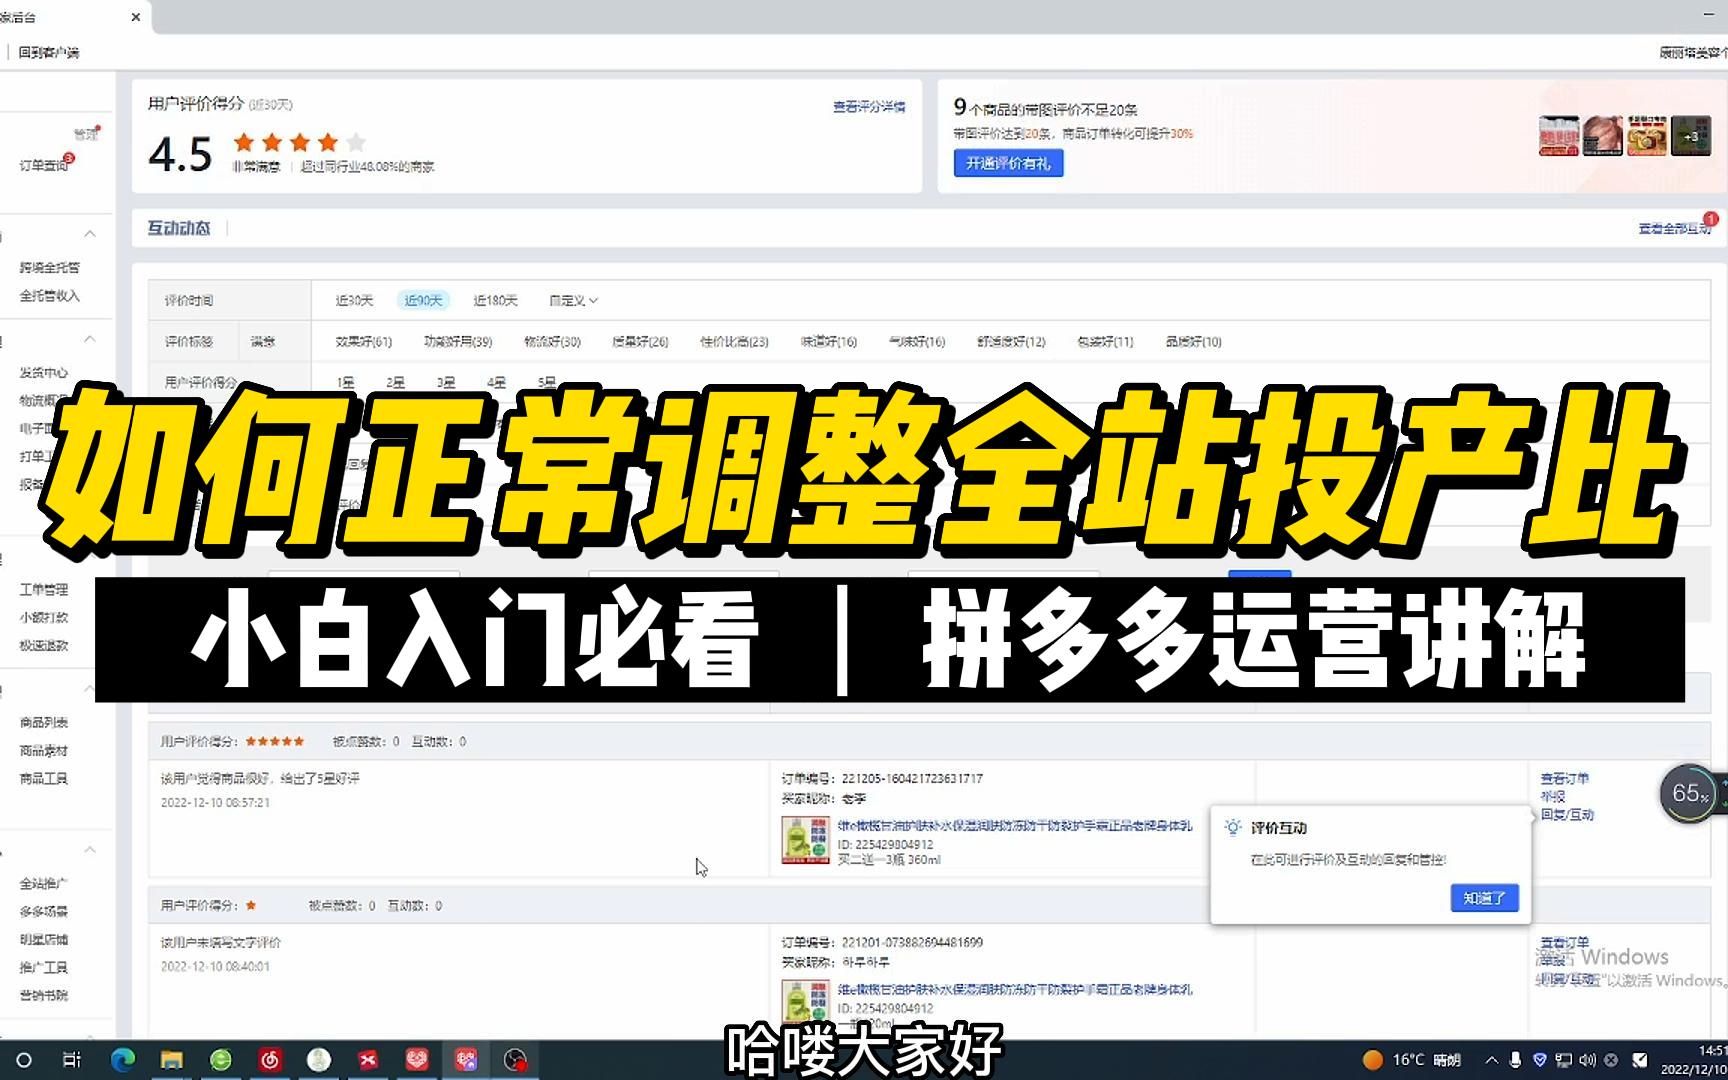Open 商品工具 sidebar item
1728x1080 pixels.
[44, 778]
